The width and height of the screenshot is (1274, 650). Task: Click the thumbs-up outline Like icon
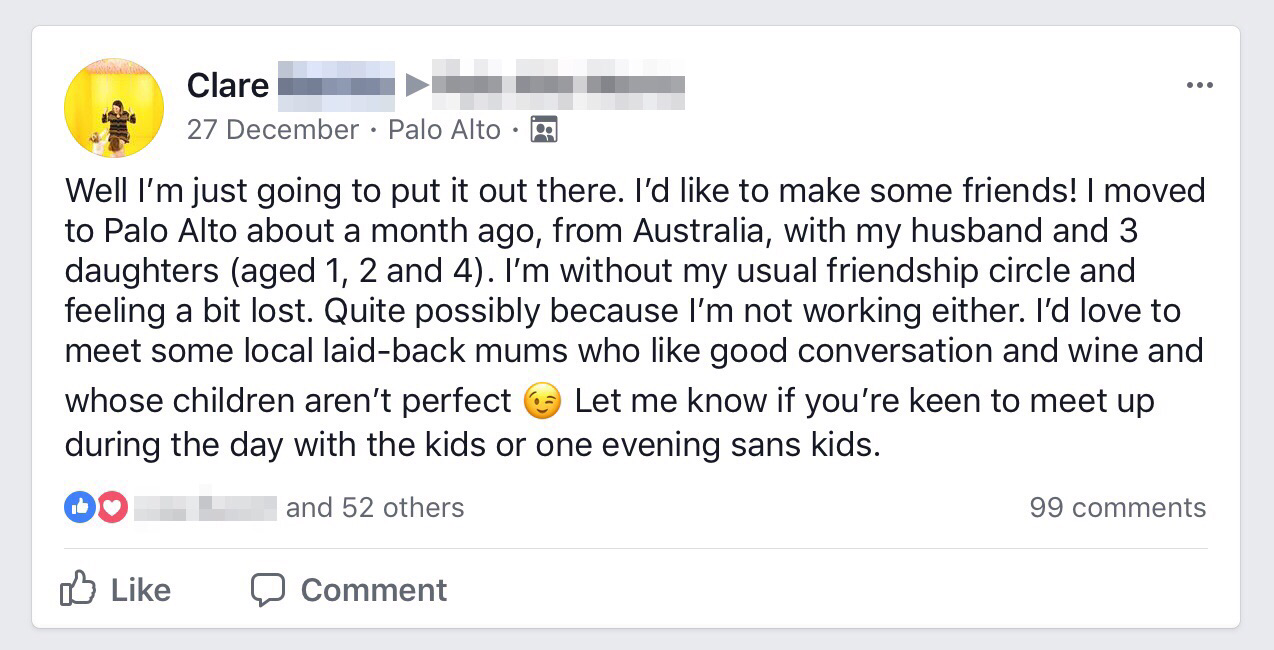[x=77, y=589]
